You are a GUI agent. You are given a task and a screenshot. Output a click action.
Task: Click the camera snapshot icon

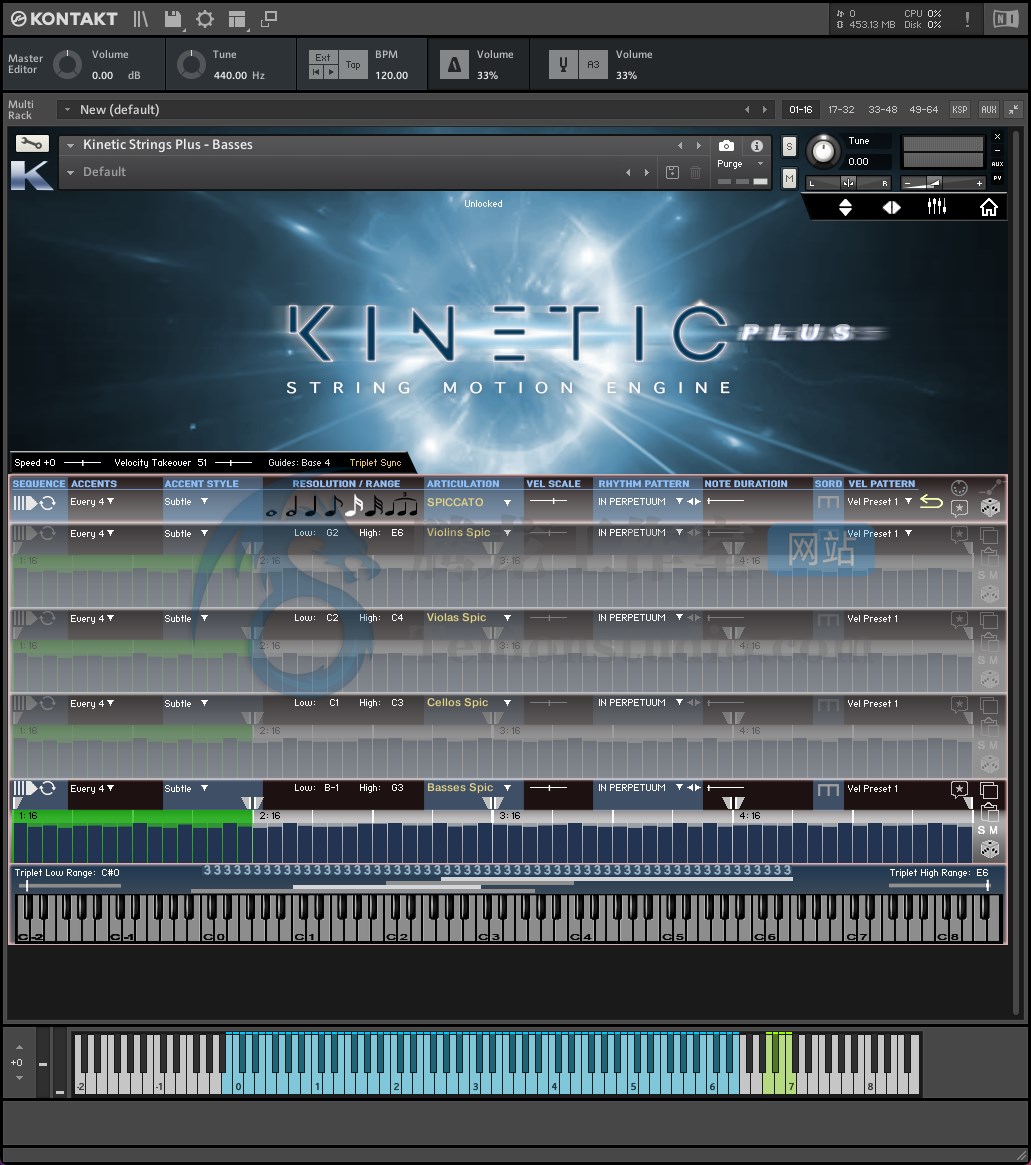point(726,146)
